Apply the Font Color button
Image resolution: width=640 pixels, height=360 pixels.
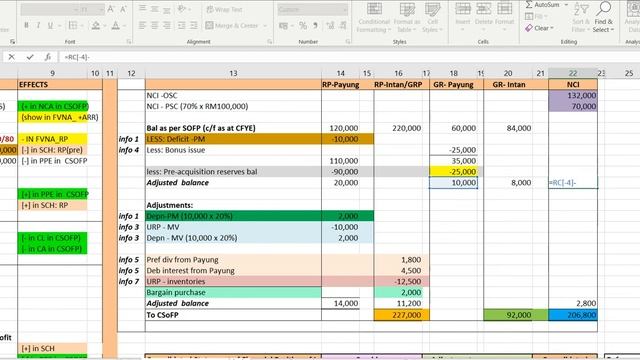pos(116,25)
